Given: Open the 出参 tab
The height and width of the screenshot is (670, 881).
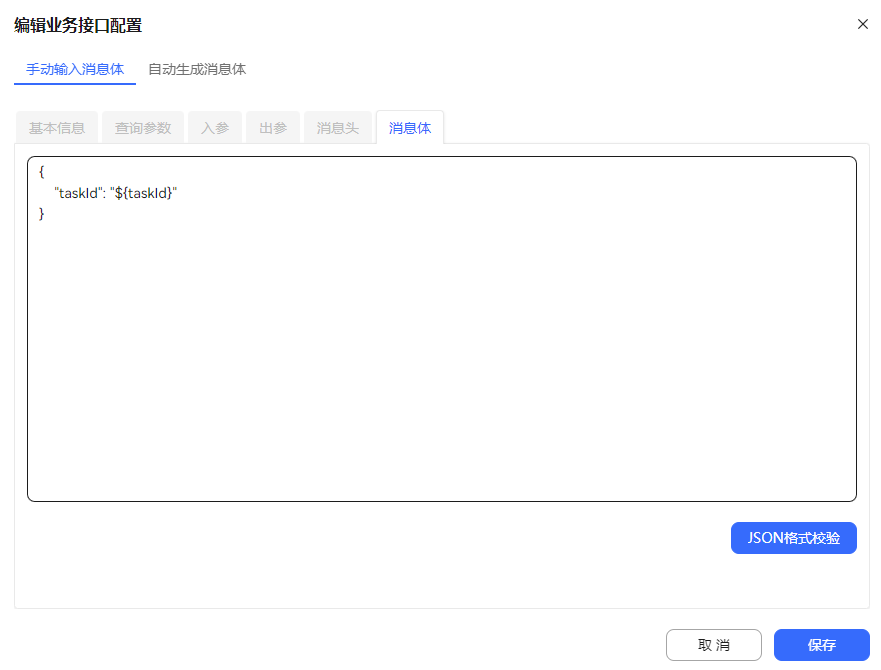Looking at the screenshot, I should pyautogui.click(x=273, y=128).
